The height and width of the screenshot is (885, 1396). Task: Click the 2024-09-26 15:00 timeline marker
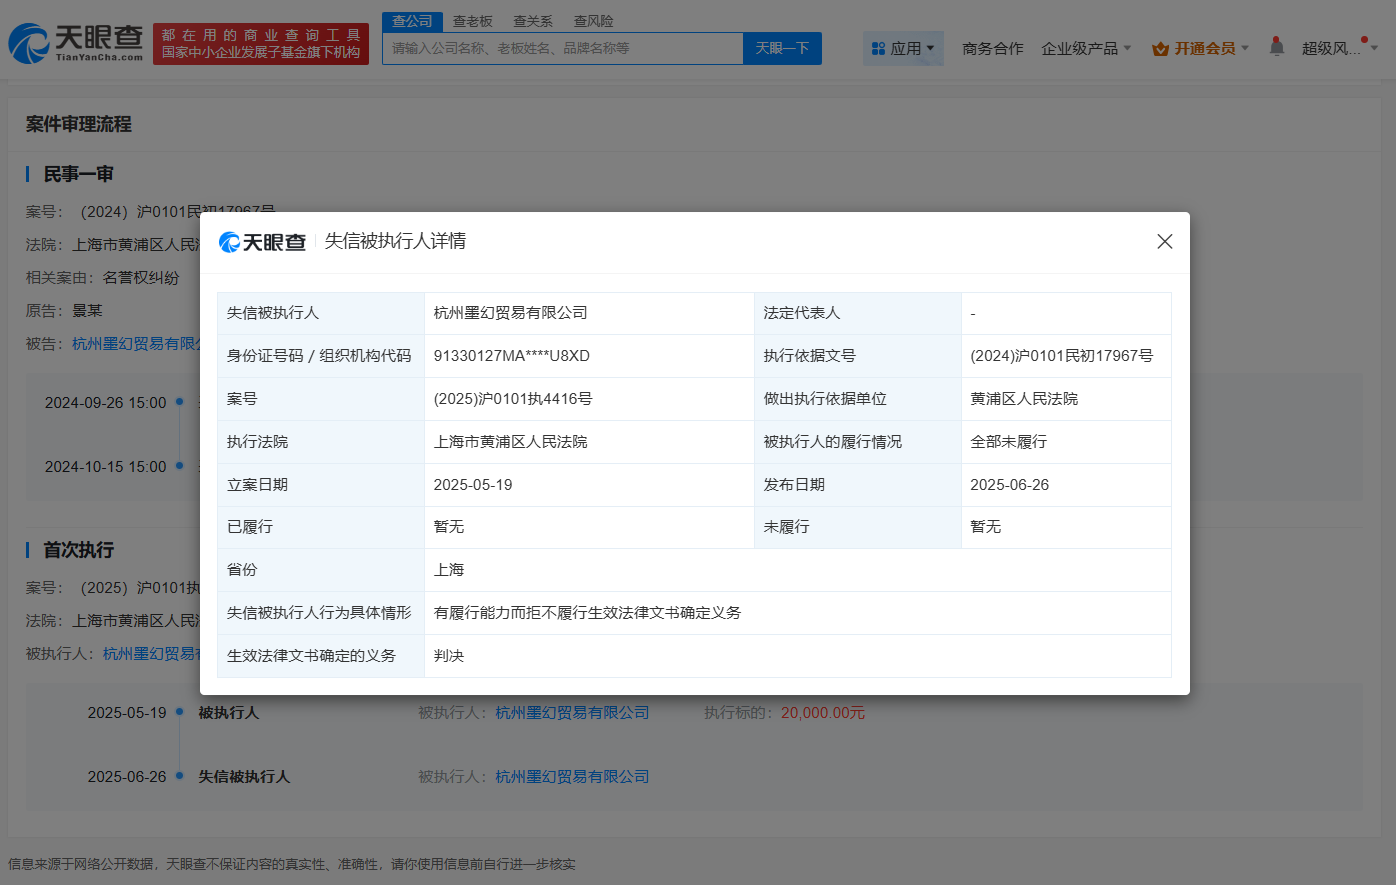[180, 402]
